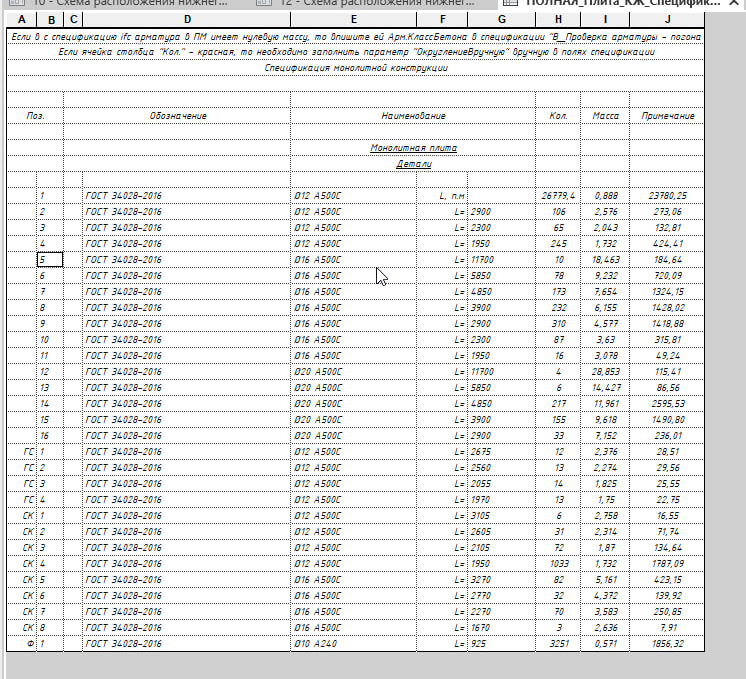This screenshot has height=679, width=746.
Task: Click the 'Обозначение' header cell
Action: [x=177, y=116]
